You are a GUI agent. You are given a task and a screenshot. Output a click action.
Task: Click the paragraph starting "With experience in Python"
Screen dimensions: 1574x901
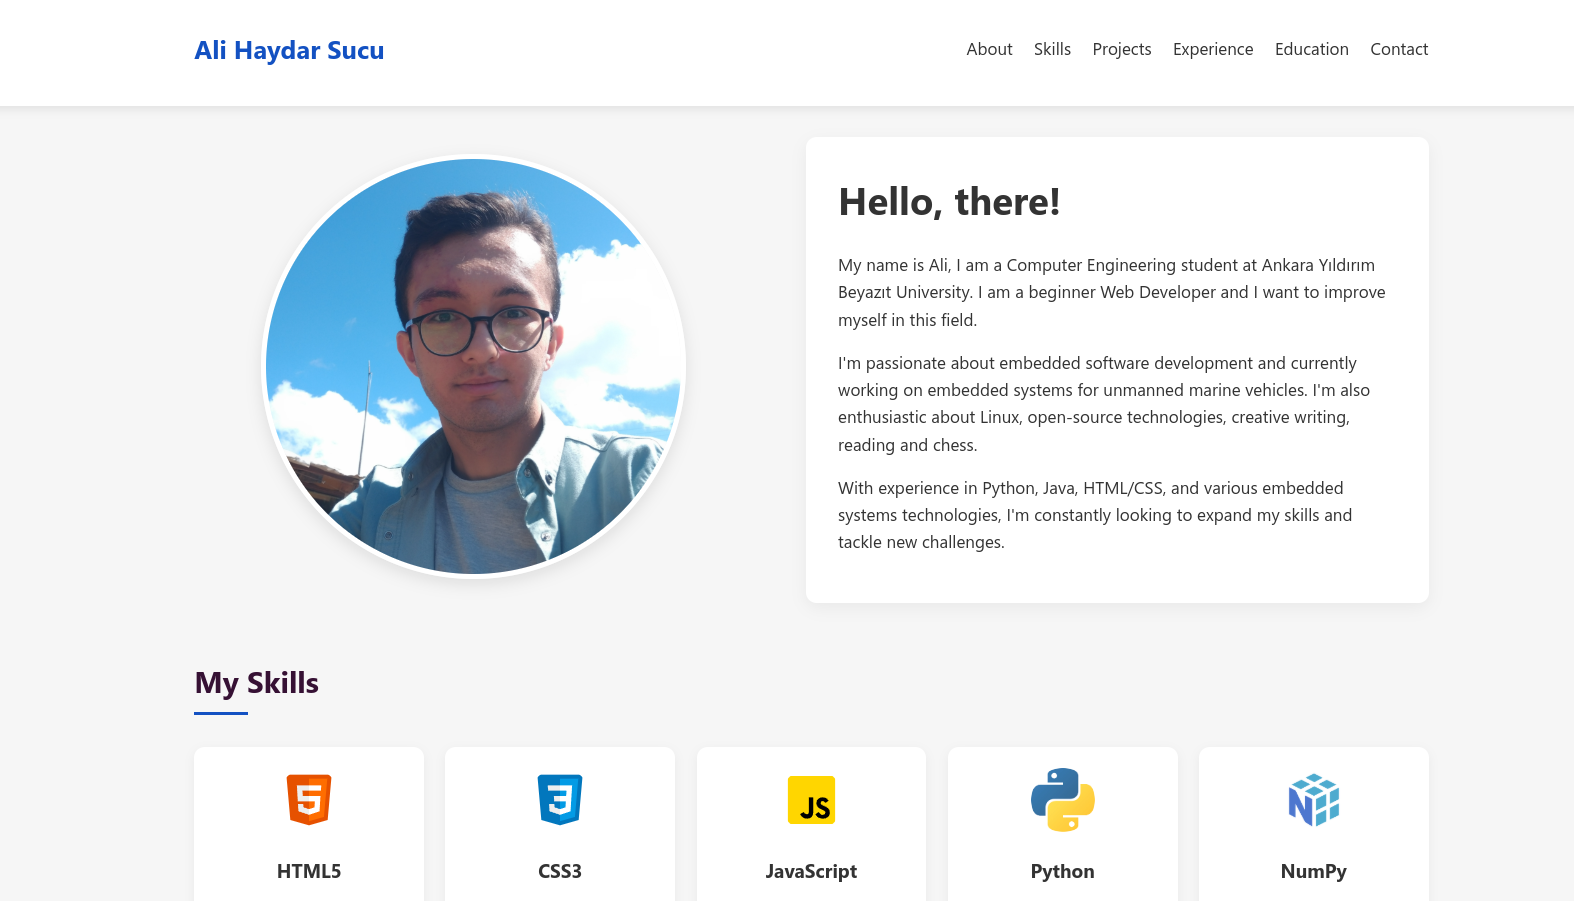pyautogui.click(x=1117, y=515)
